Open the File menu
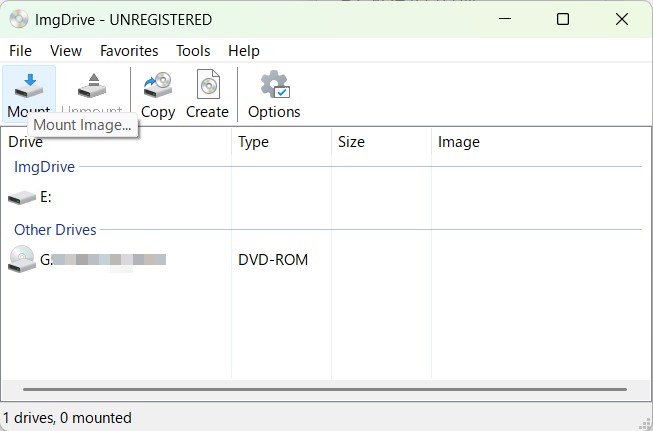 coord(20,51)
